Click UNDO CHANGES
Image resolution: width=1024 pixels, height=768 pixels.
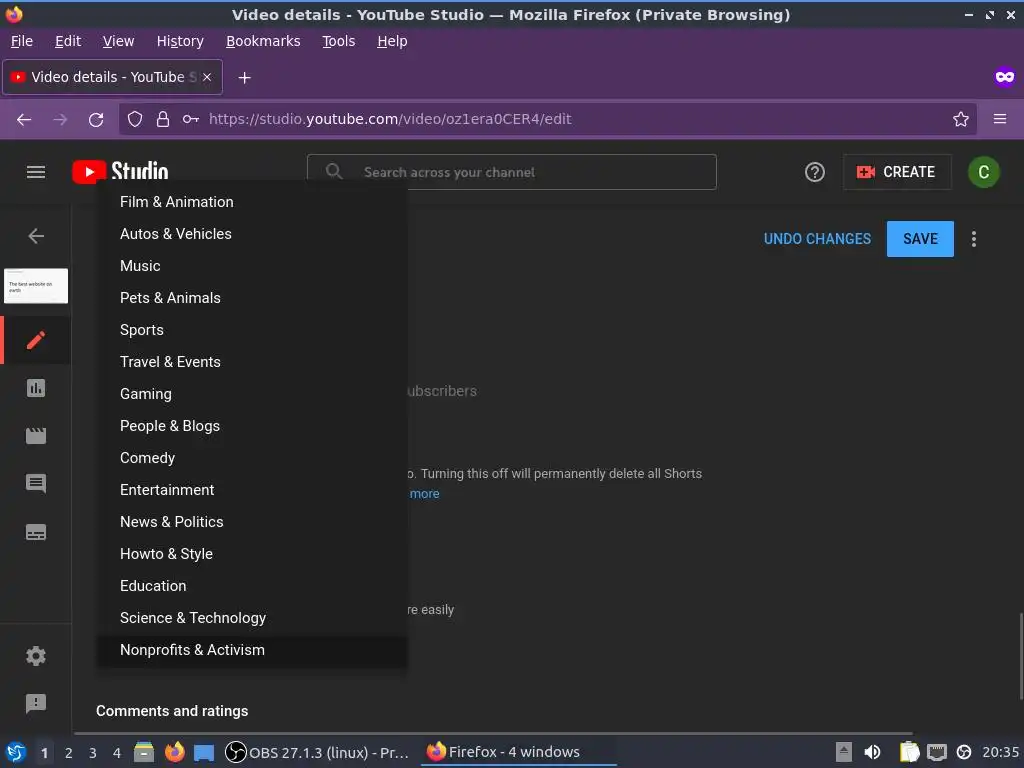pyautogui.click(x=817, y=239)
